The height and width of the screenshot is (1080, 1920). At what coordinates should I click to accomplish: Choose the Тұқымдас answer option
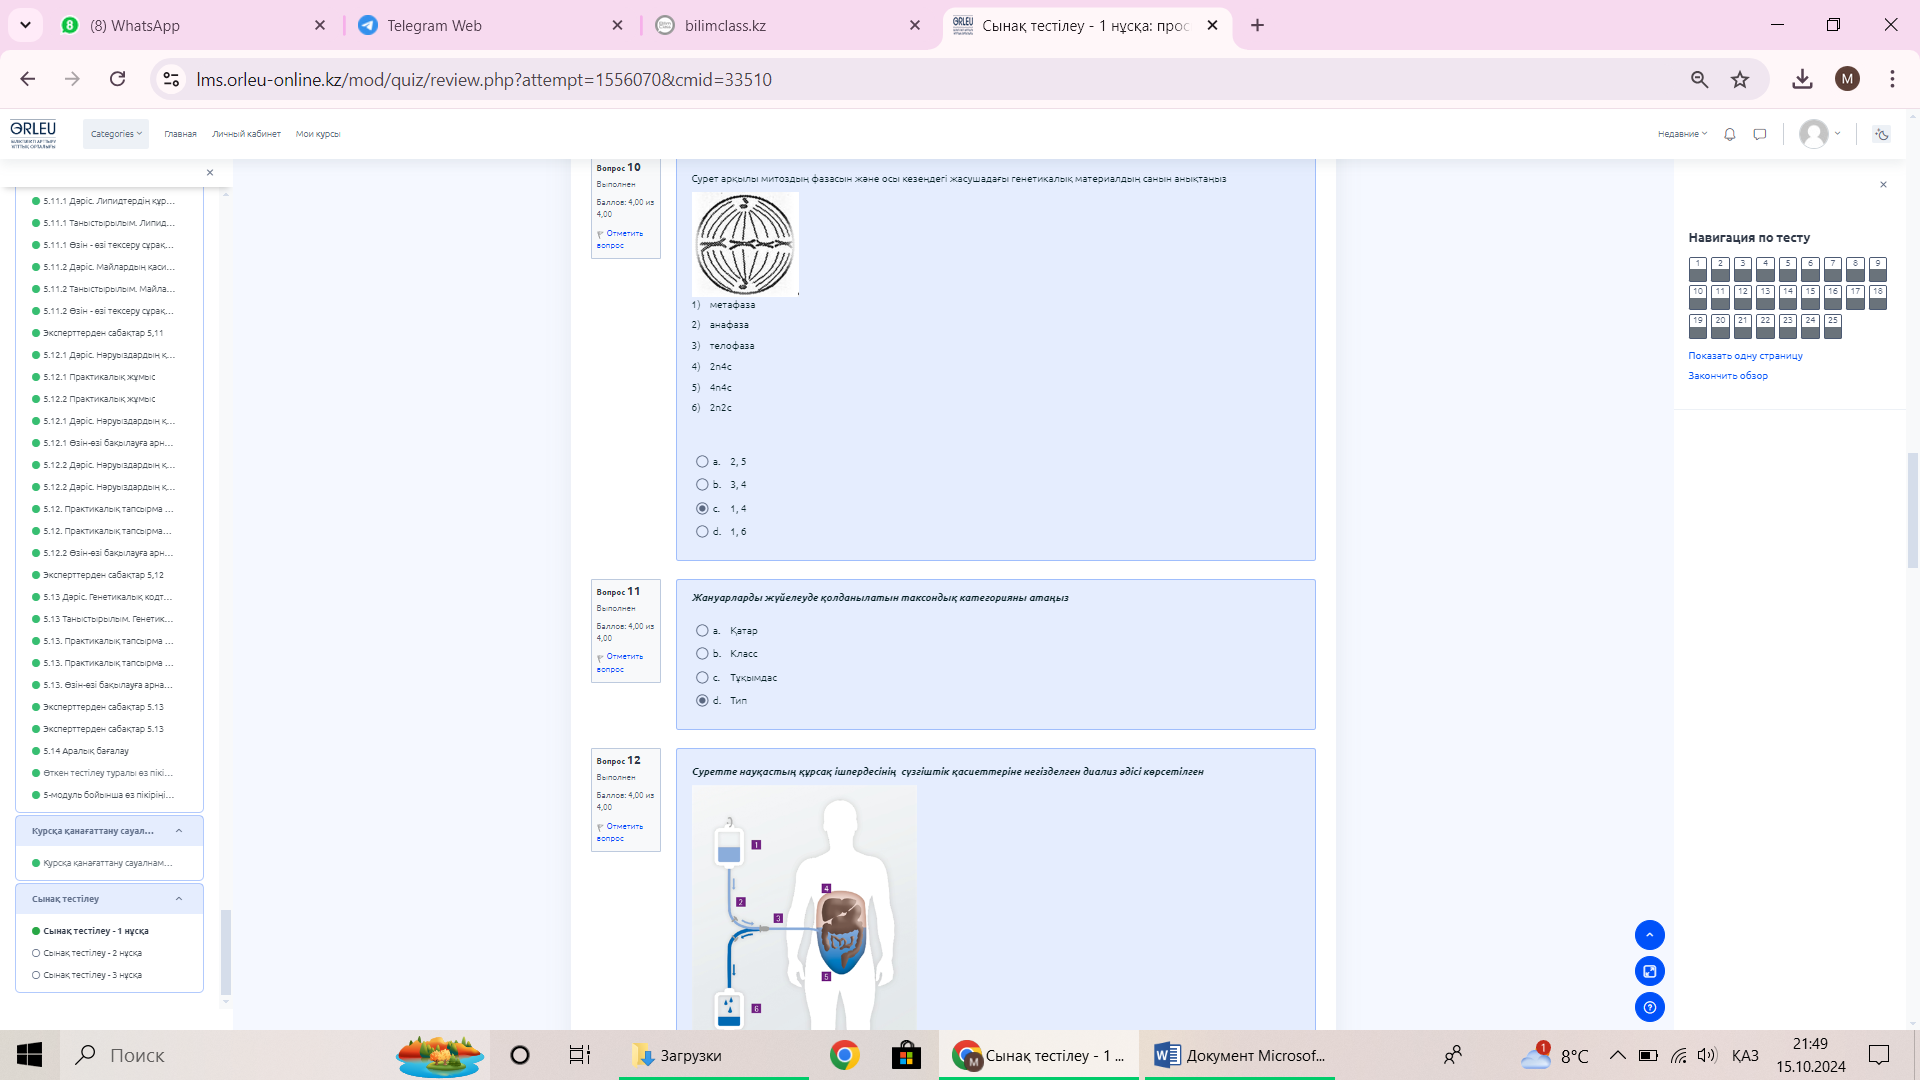pyautogui.click(x=702, y=678)
